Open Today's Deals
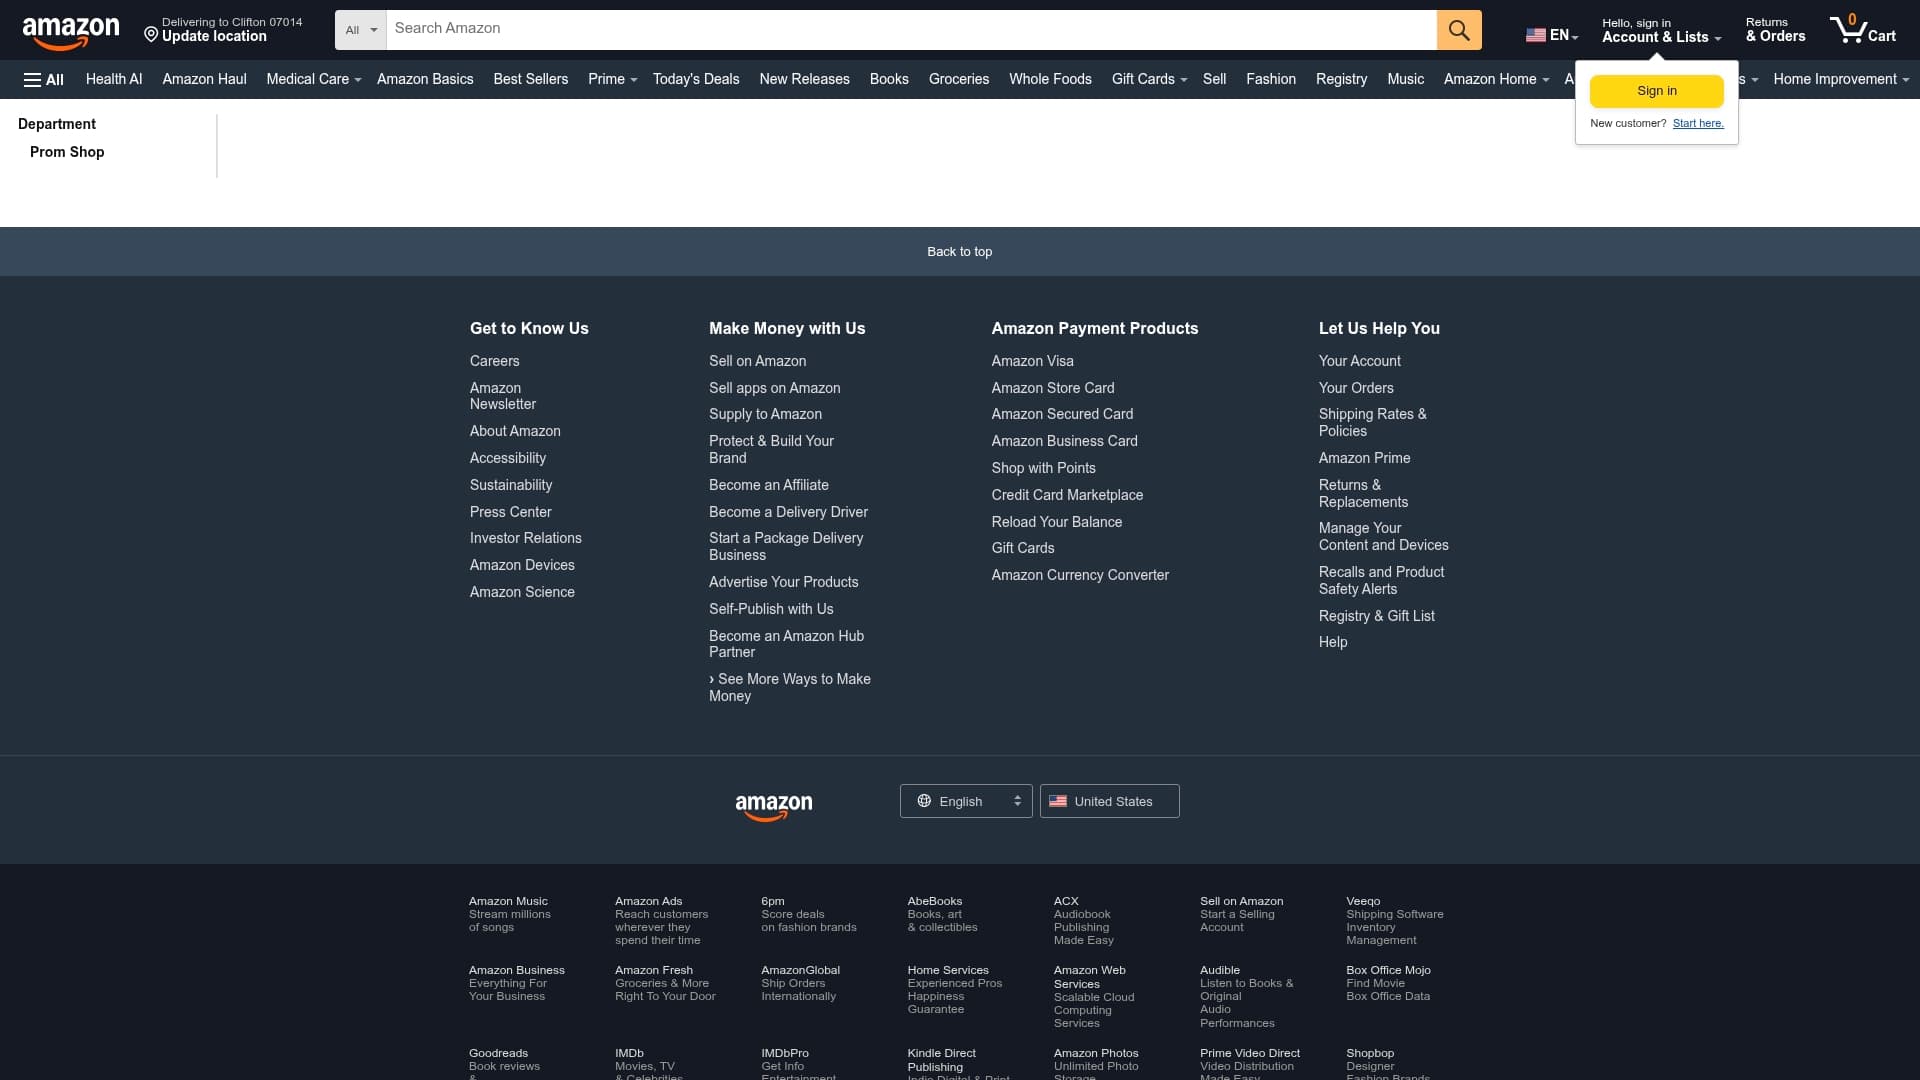 pyautogui.click(x=696, y=79)
